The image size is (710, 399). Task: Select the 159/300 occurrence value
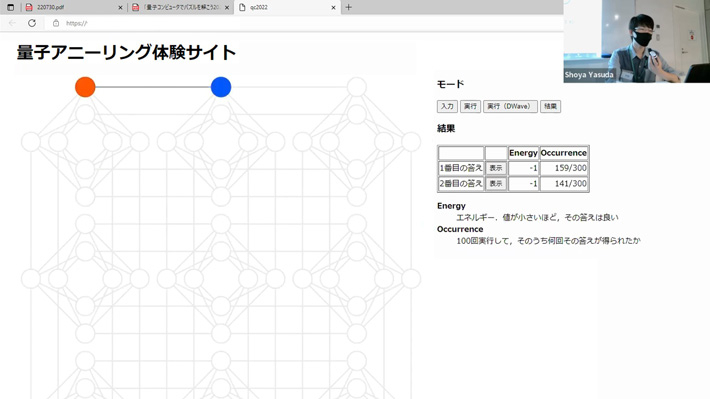[571, 168]
